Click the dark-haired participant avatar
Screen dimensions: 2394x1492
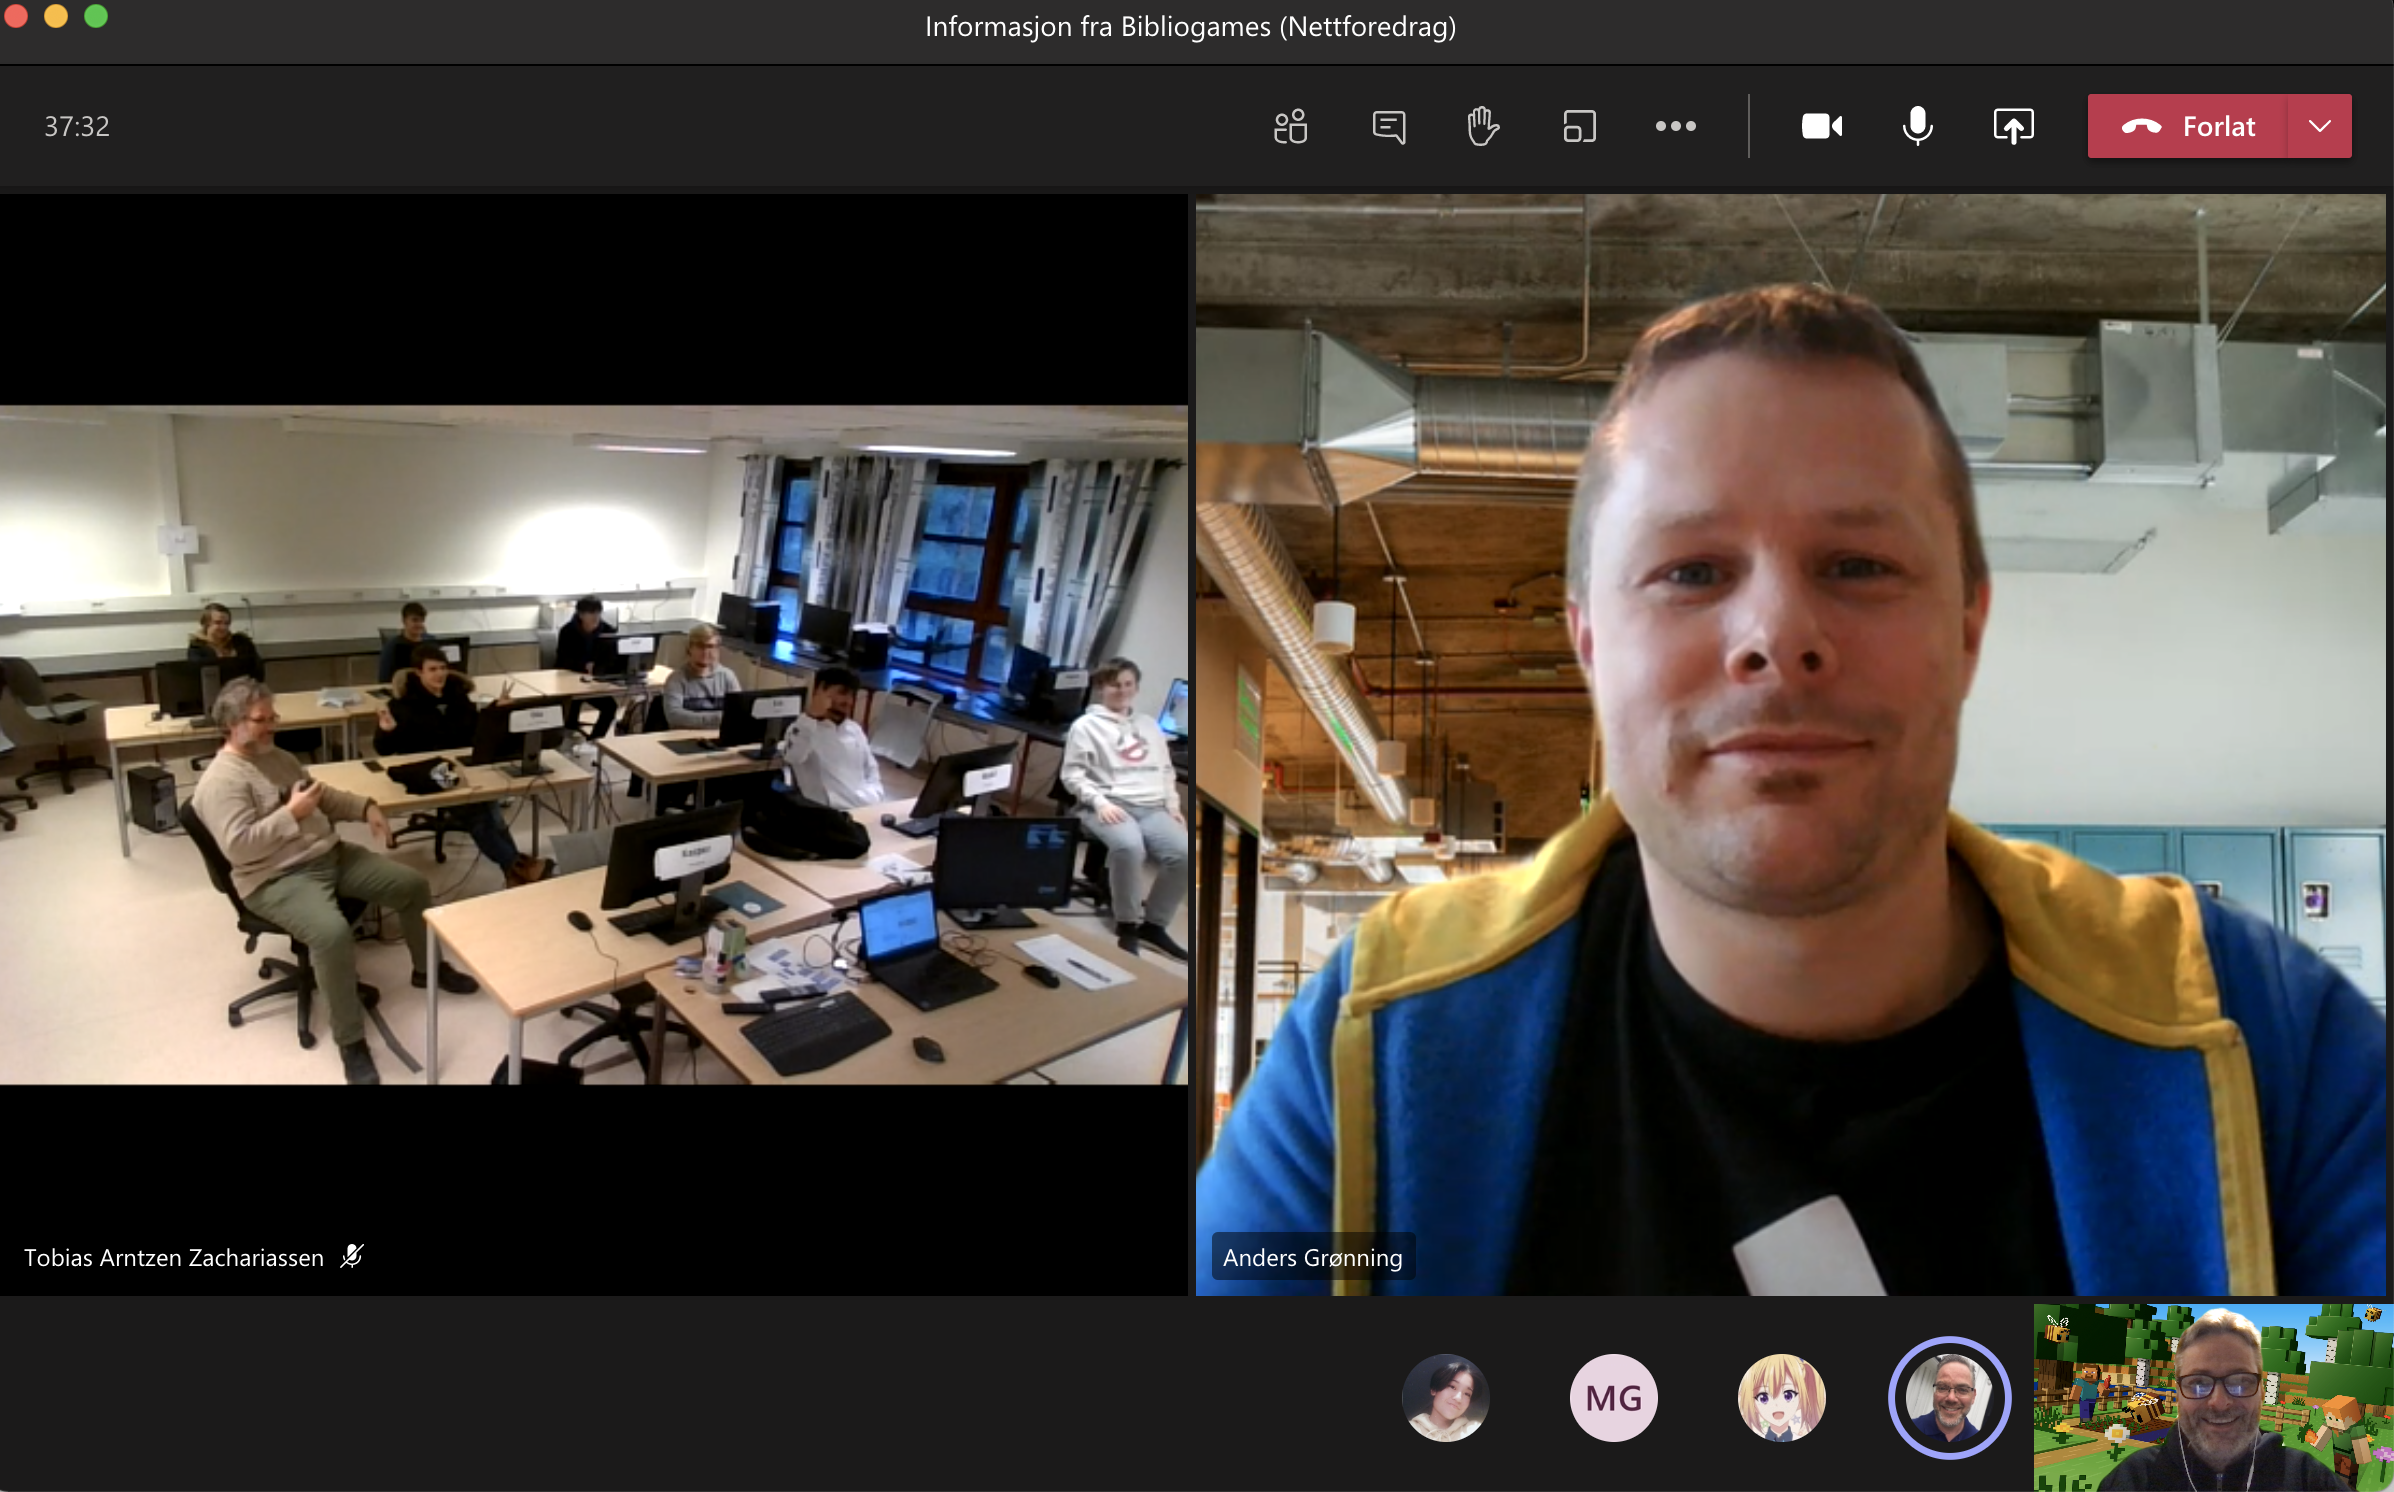pyautogui.click(x=1445, y=1397)
